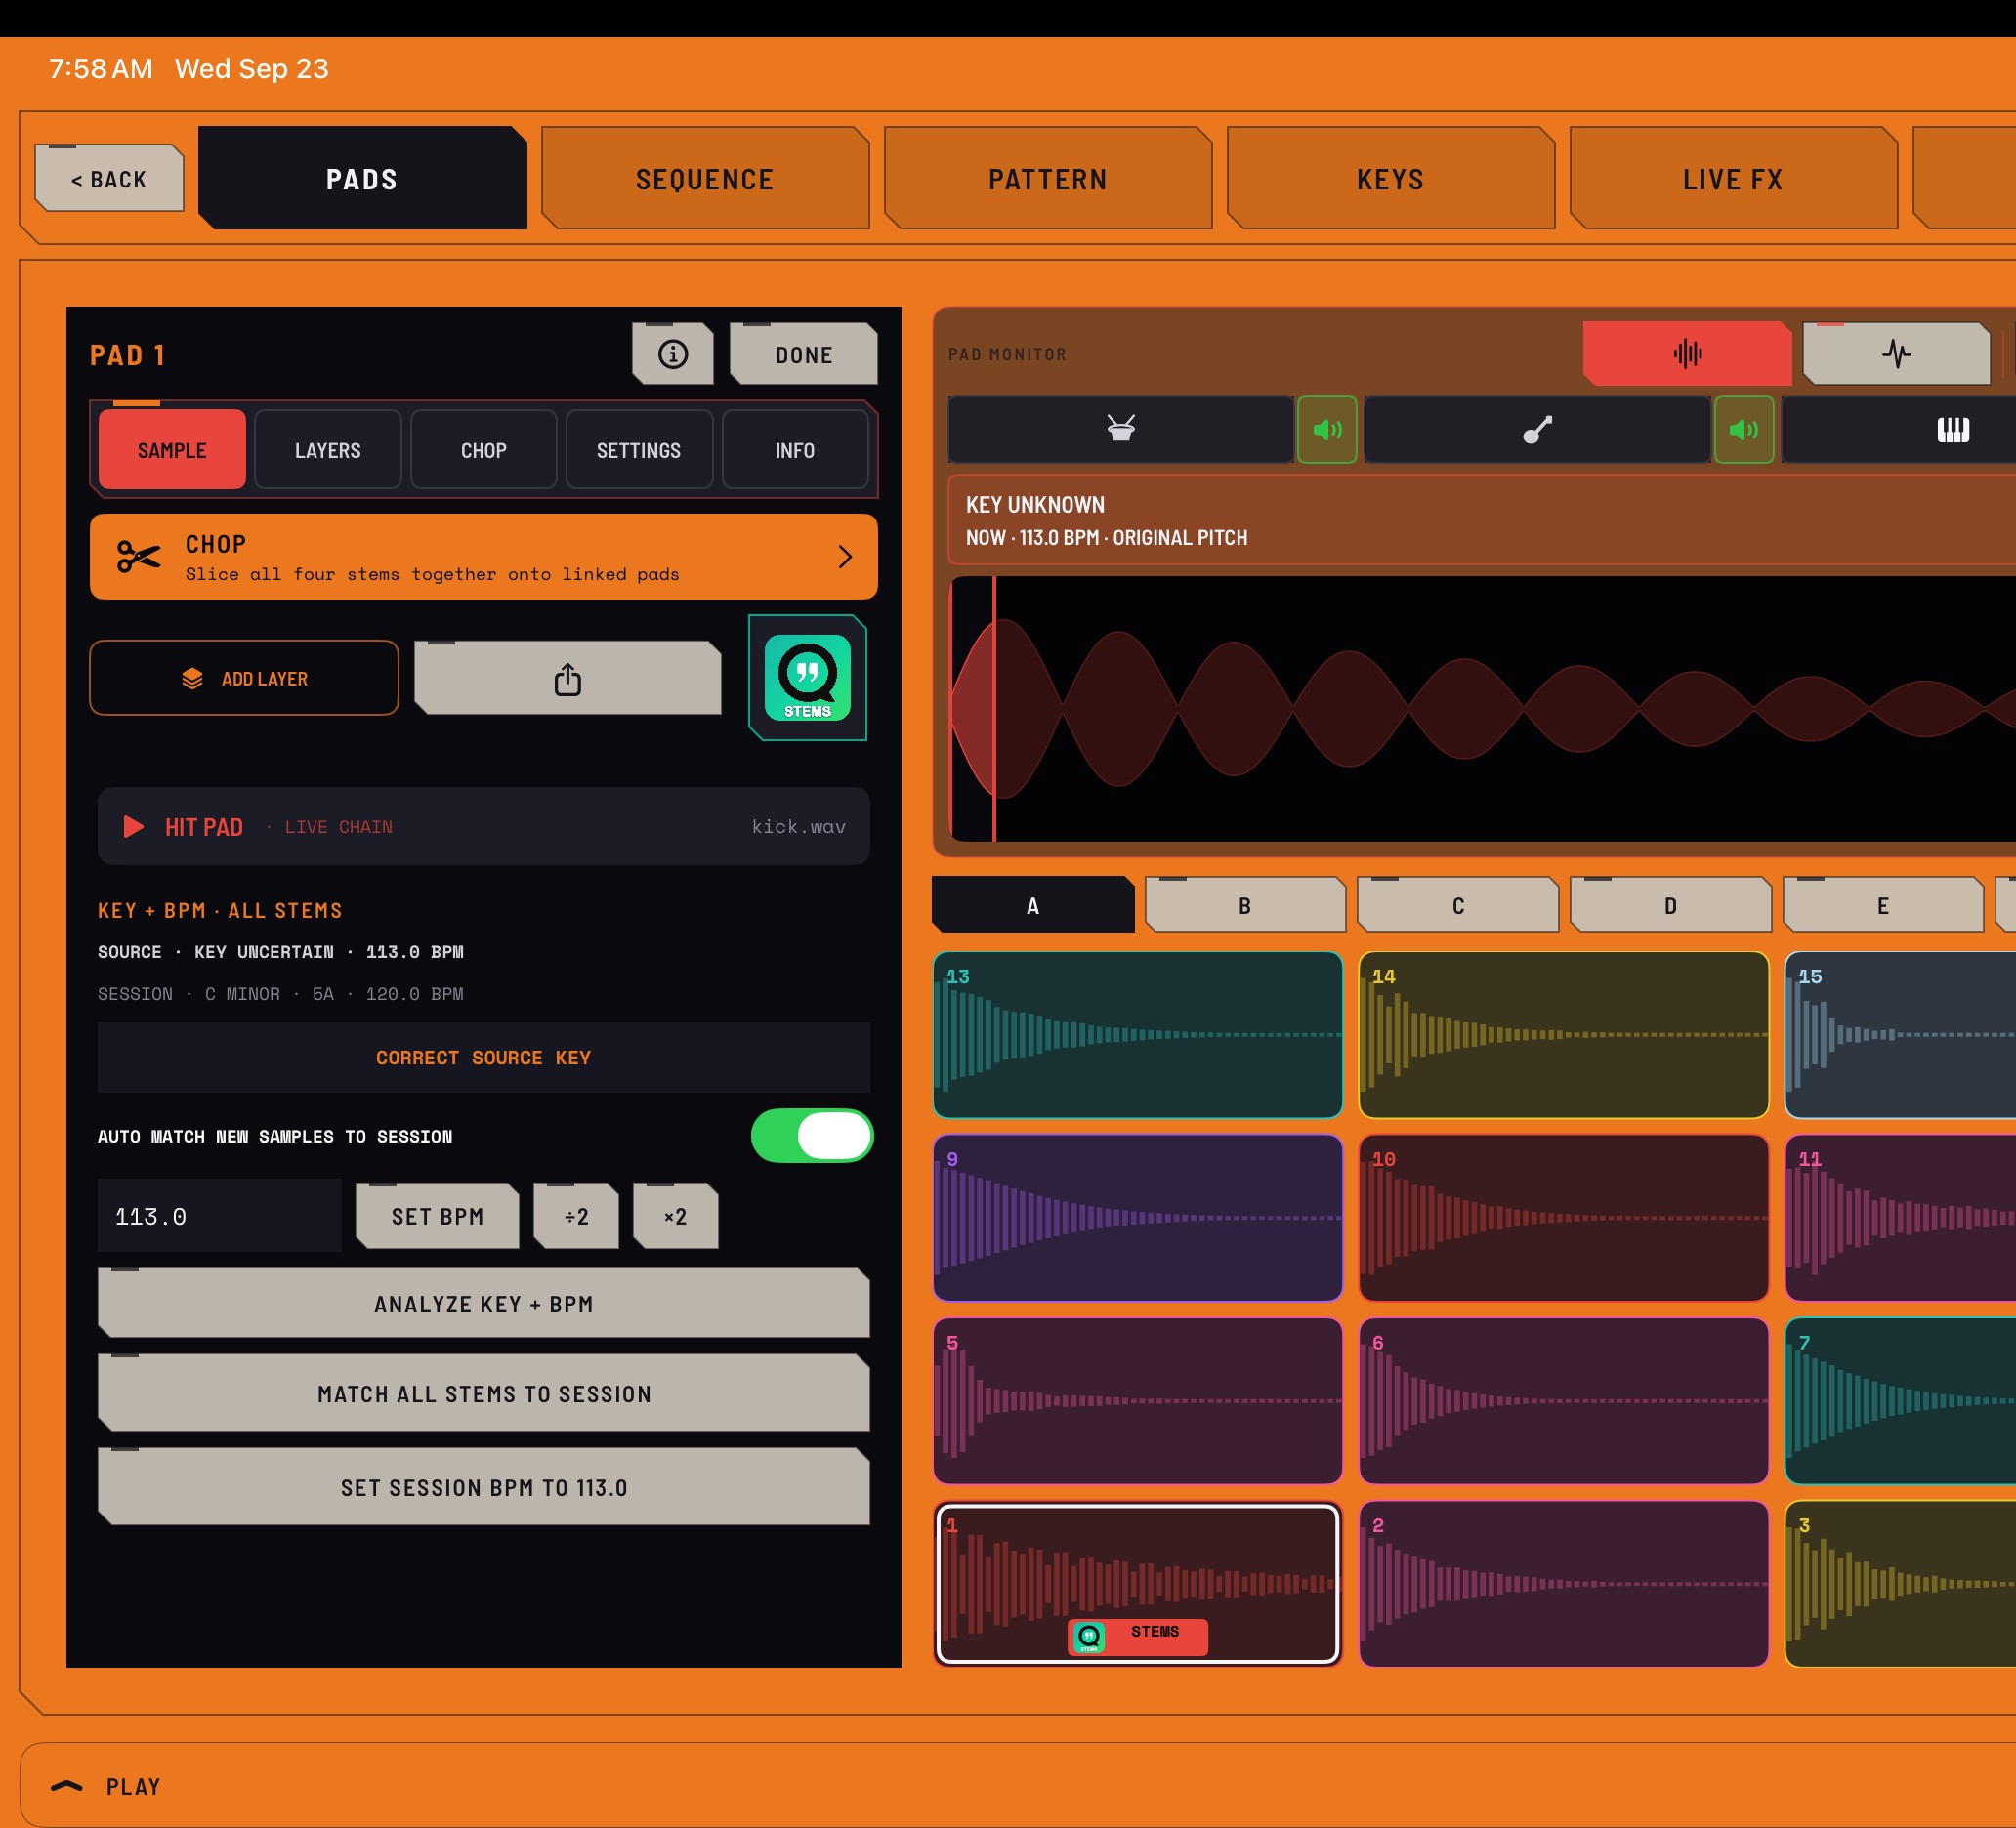Select pad 14
The image size is (2016, 1828).
tap(1563, 1035)
